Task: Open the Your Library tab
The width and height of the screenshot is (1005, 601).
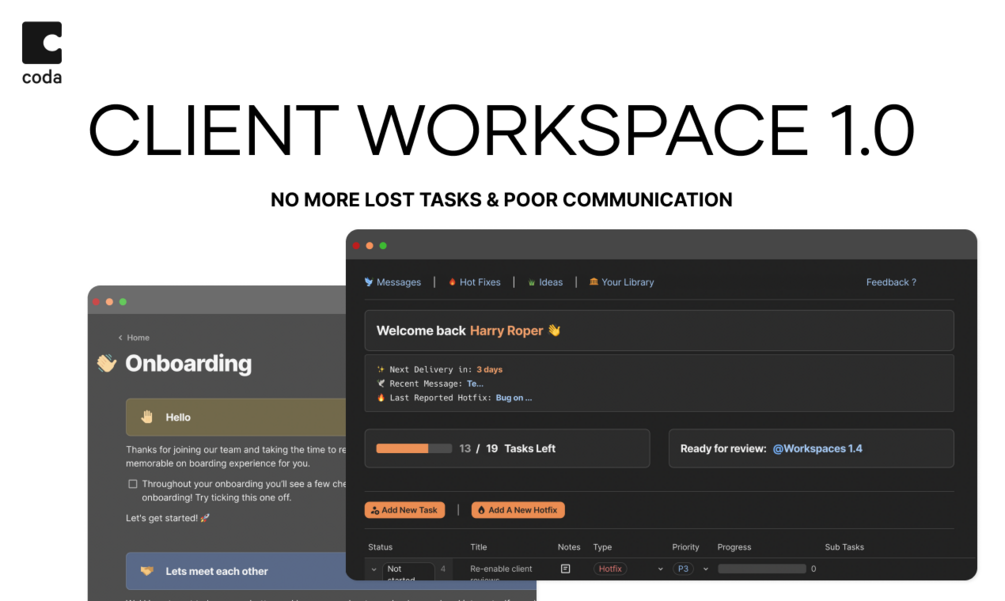Action: click(x=622, y=282)
